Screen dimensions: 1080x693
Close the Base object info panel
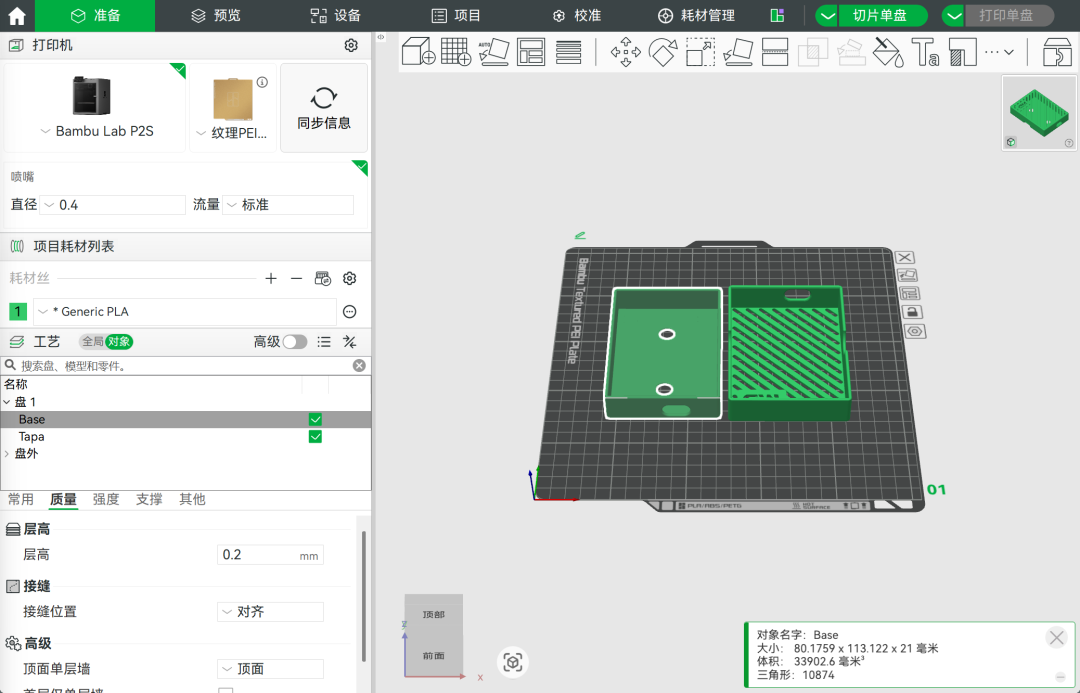[x=1057, y=637]
